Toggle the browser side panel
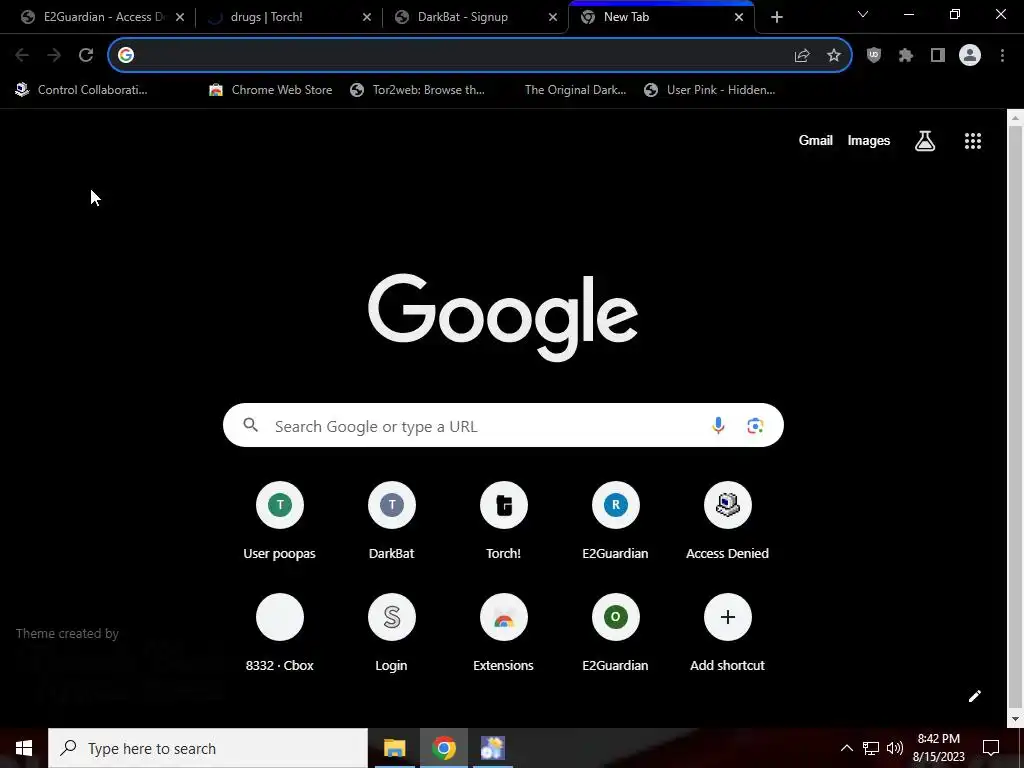The image size is (1024, 768). [938, 56]
